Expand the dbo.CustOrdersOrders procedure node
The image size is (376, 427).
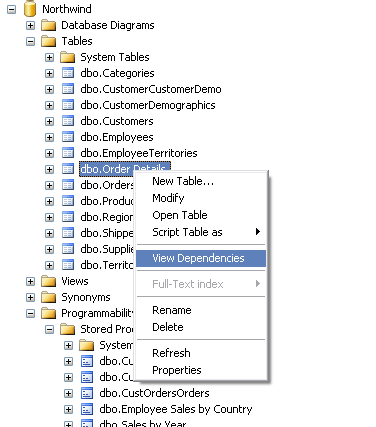click(x=68, y=393)
